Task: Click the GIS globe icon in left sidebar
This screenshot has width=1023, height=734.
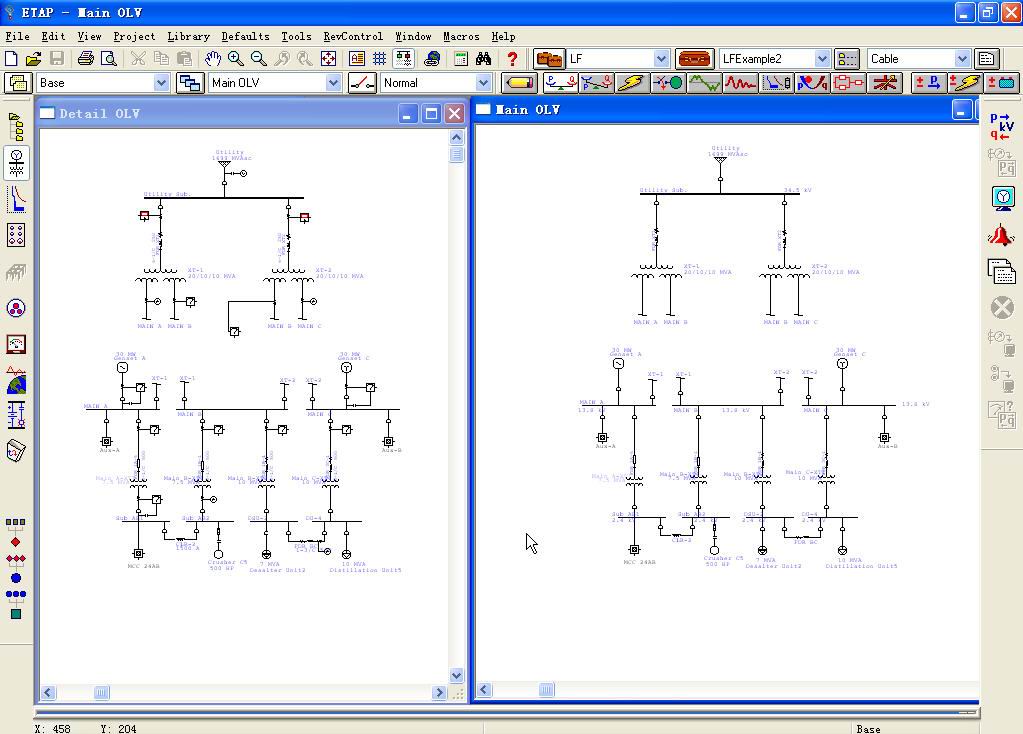Action: click(16, 380)
